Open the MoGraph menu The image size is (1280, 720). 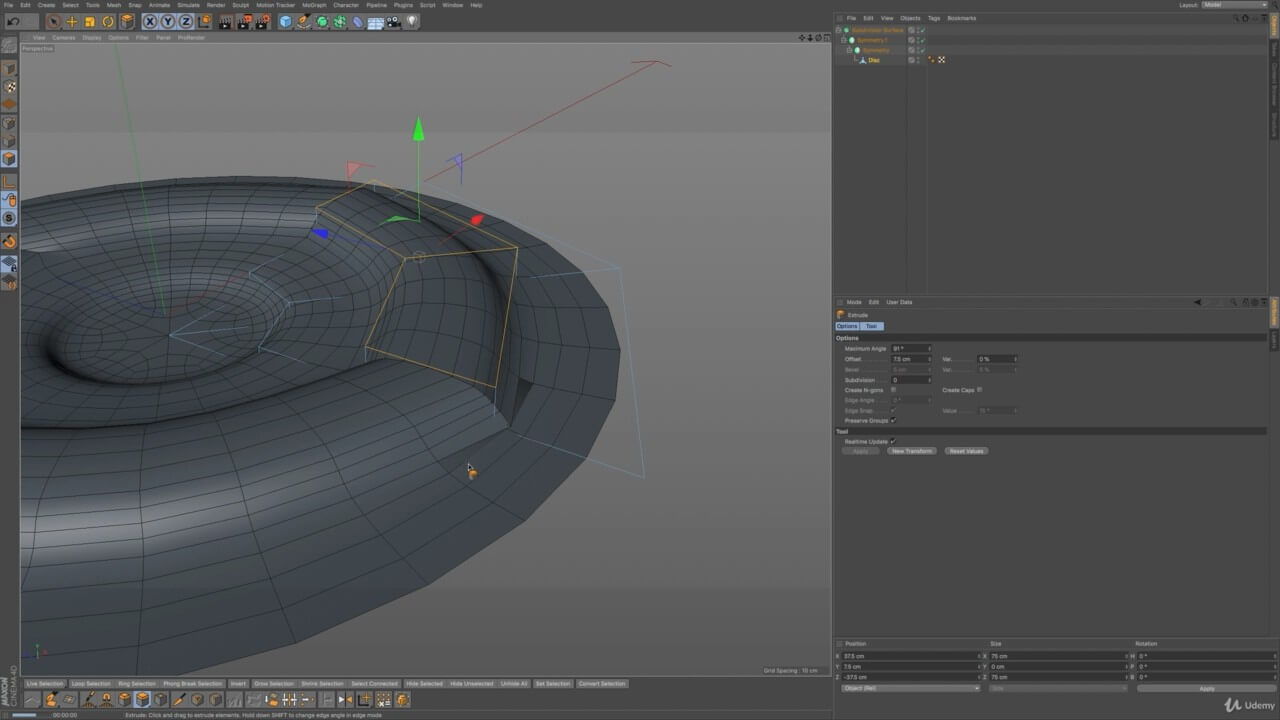pyautogui.click(x=313, y=5)
